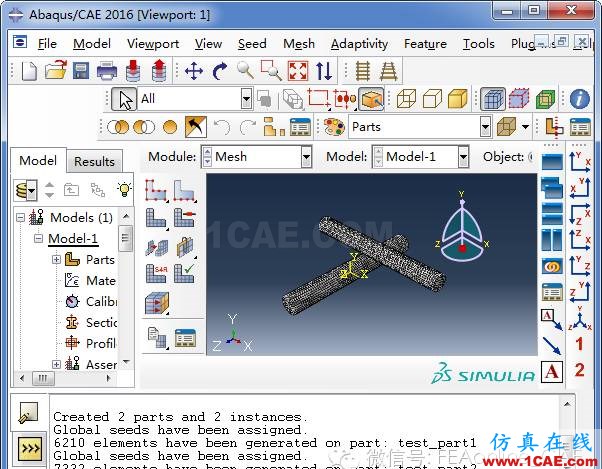Click the arrow annotation tool icon
Screen dimensions: 602x469
pos(552,345)
